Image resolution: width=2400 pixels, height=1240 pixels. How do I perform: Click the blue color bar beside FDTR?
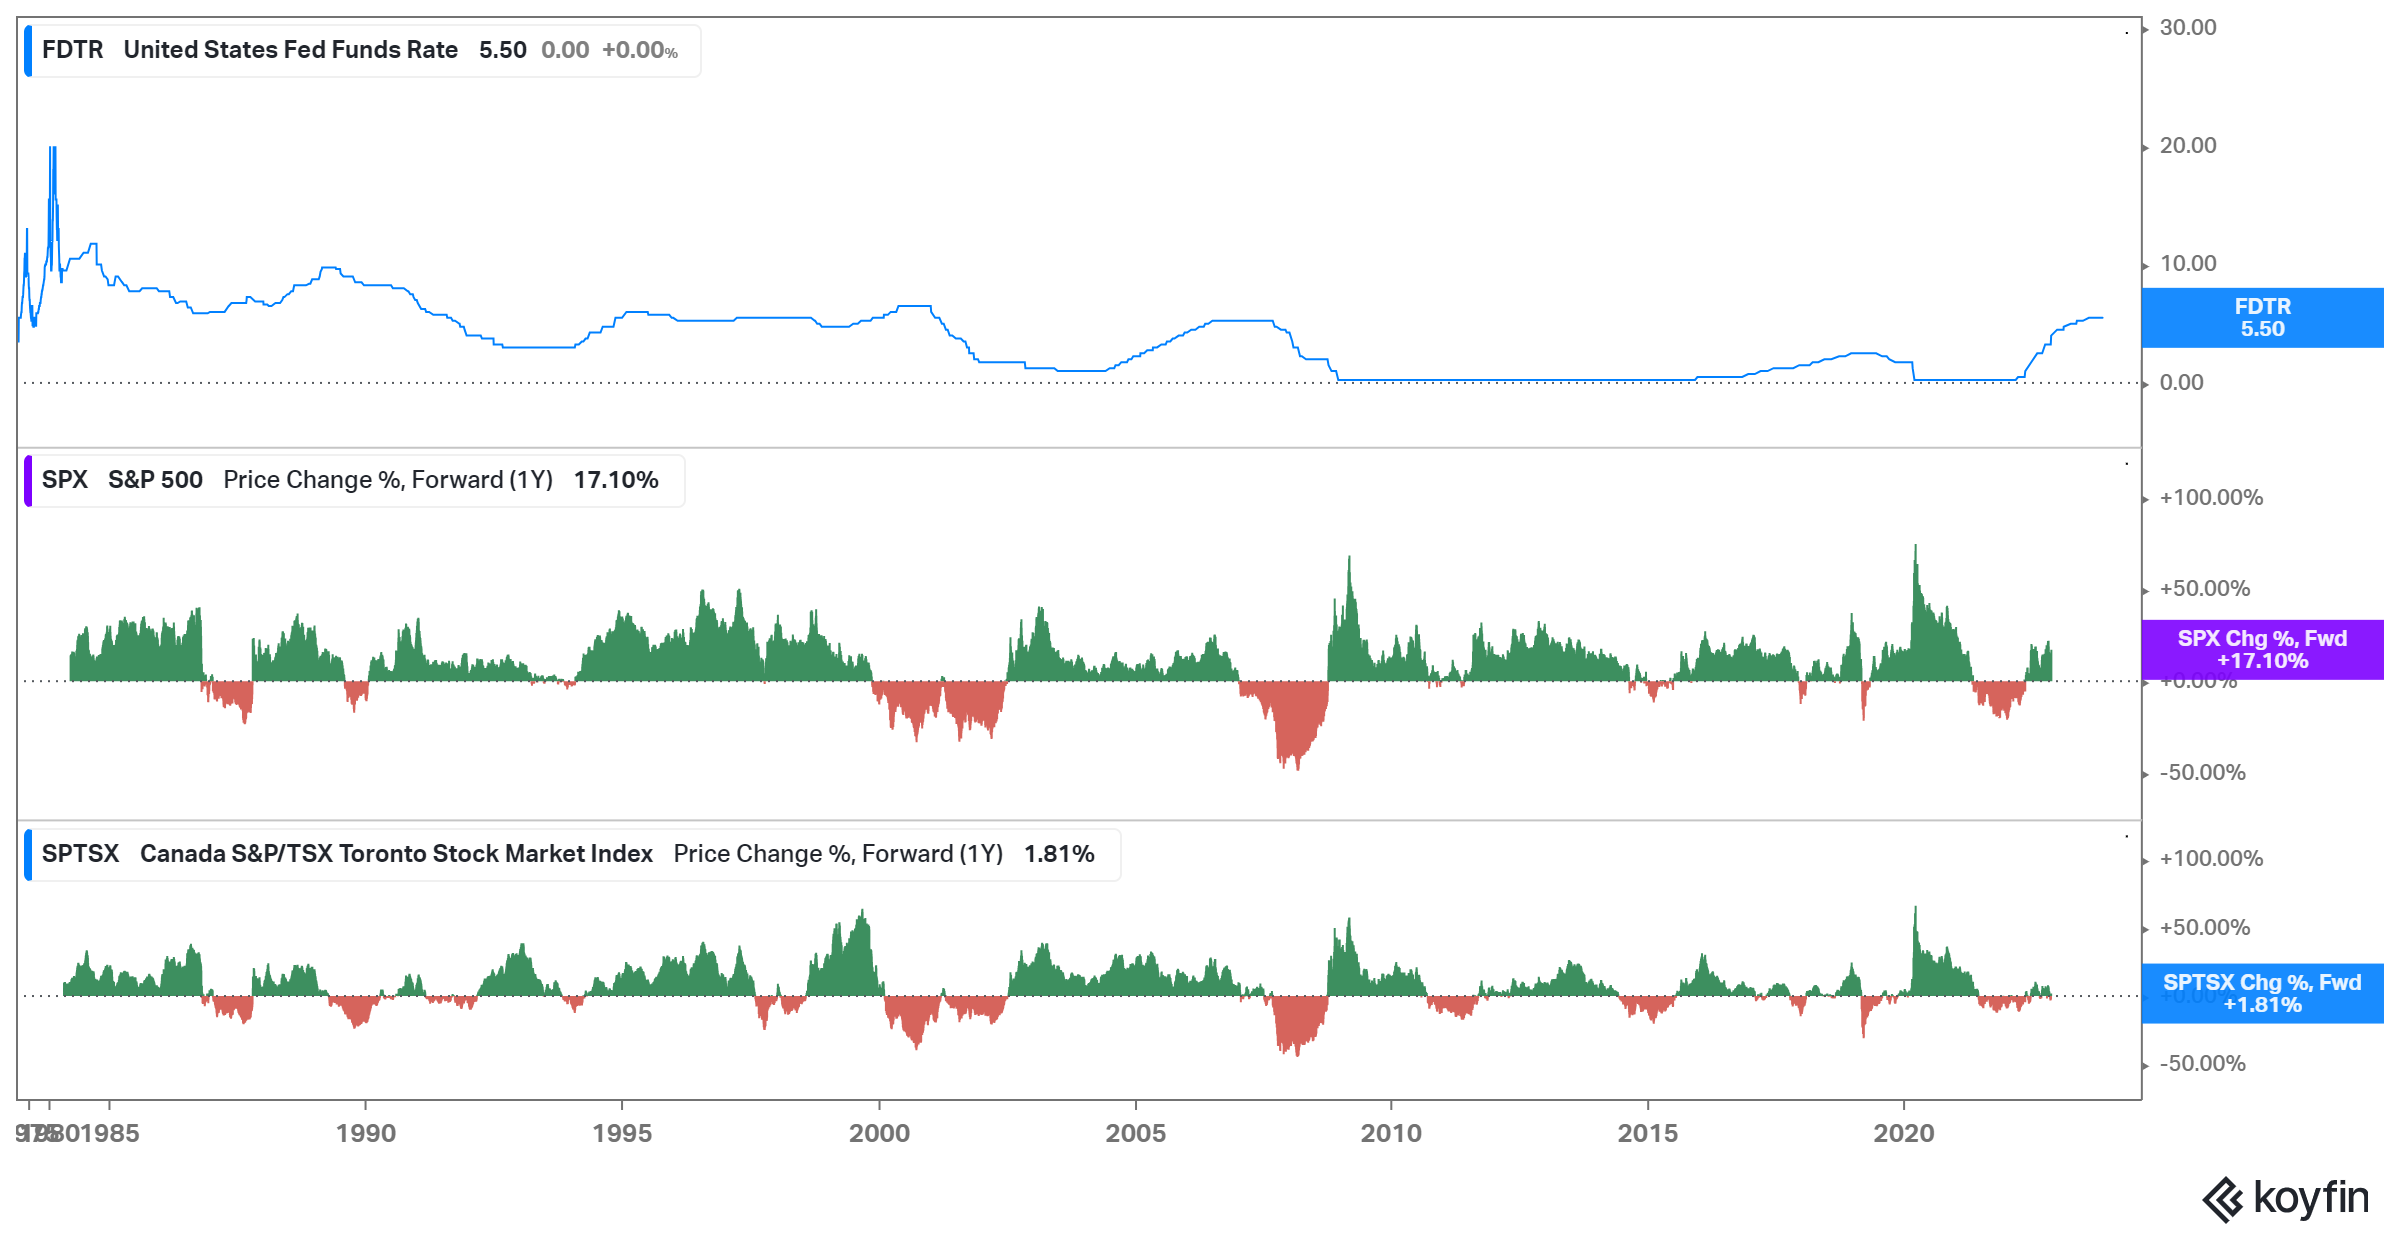coord(28,51)
